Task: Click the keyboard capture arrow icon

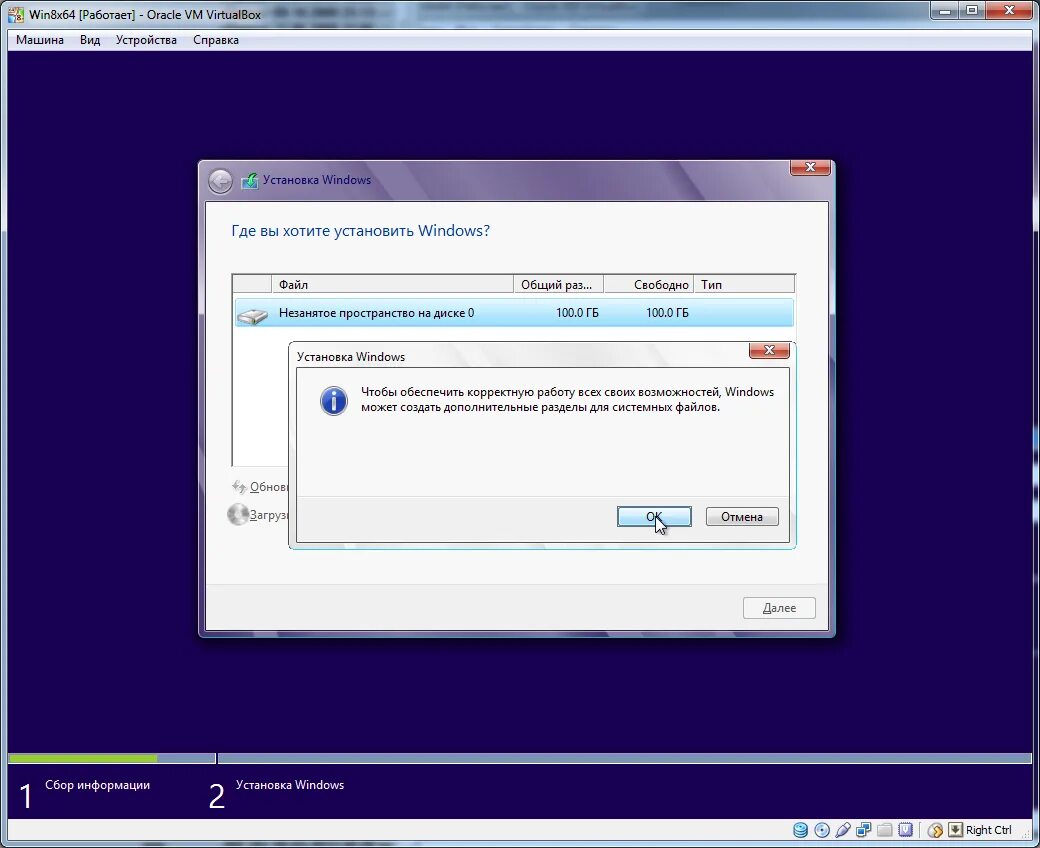Action: pyautogui.click(x=955, y=829)
